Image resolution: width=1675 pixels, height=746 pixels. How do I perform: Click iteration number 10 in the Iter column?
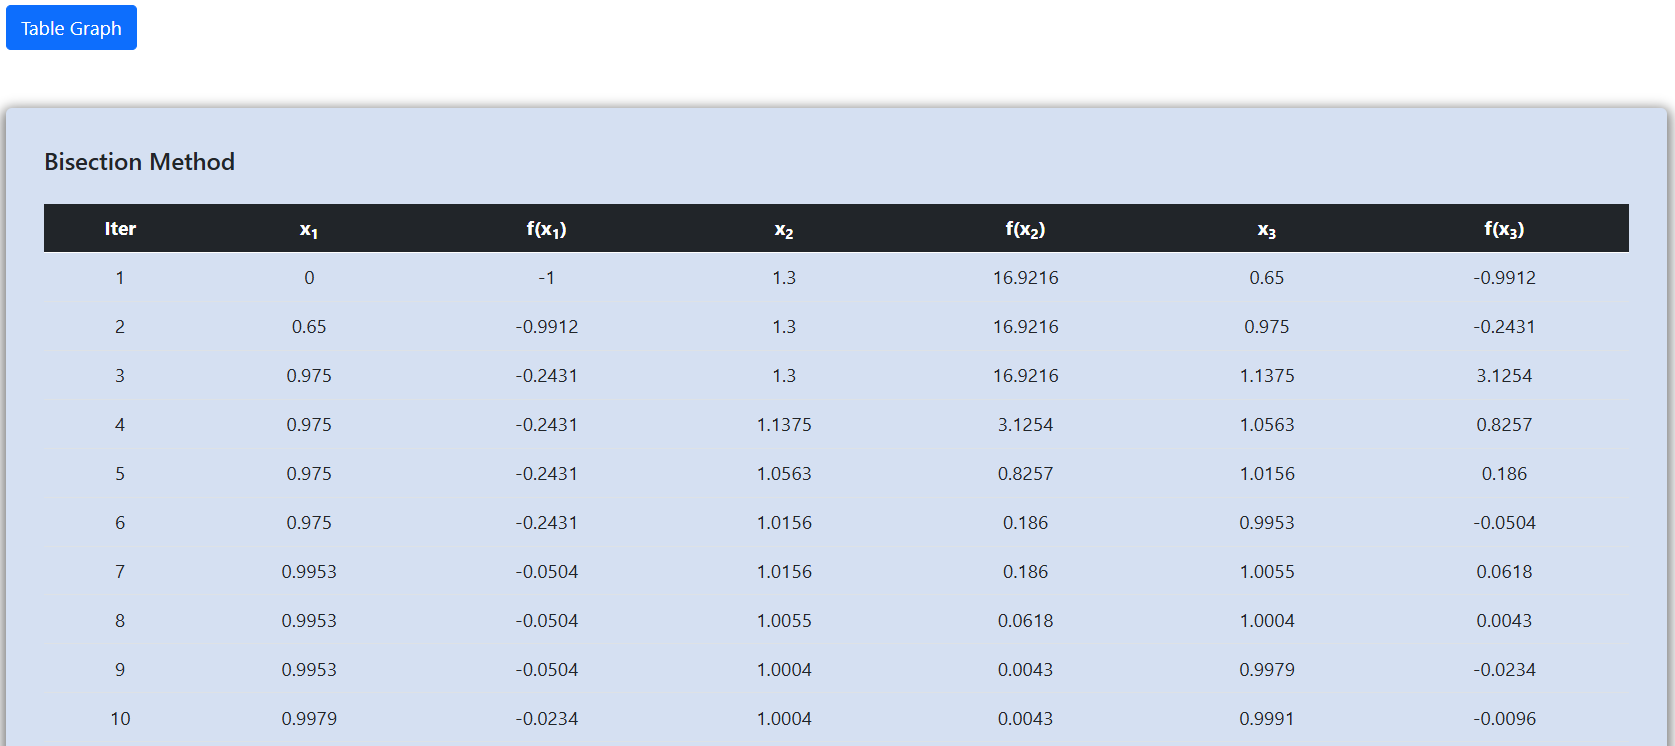120,719
